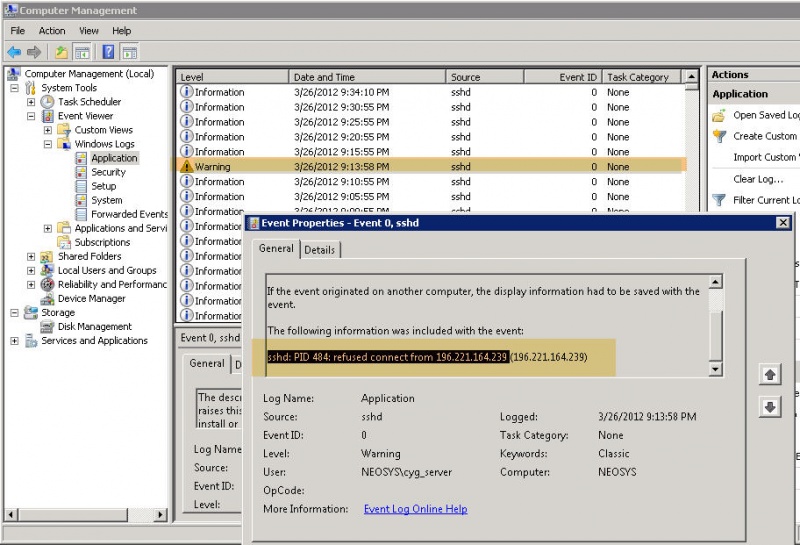Click Clear Log in Actions pane
The height and width of the screenshot is (545, 800).
tap(758, 179)
